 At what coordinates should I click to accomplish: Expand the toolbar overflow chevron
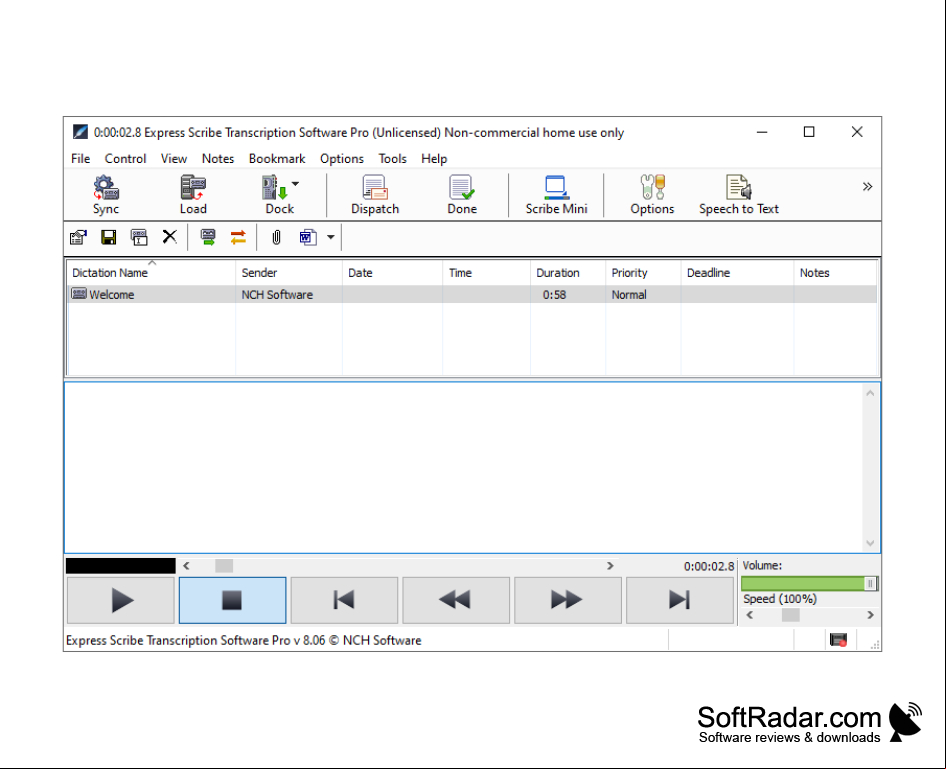867,186
